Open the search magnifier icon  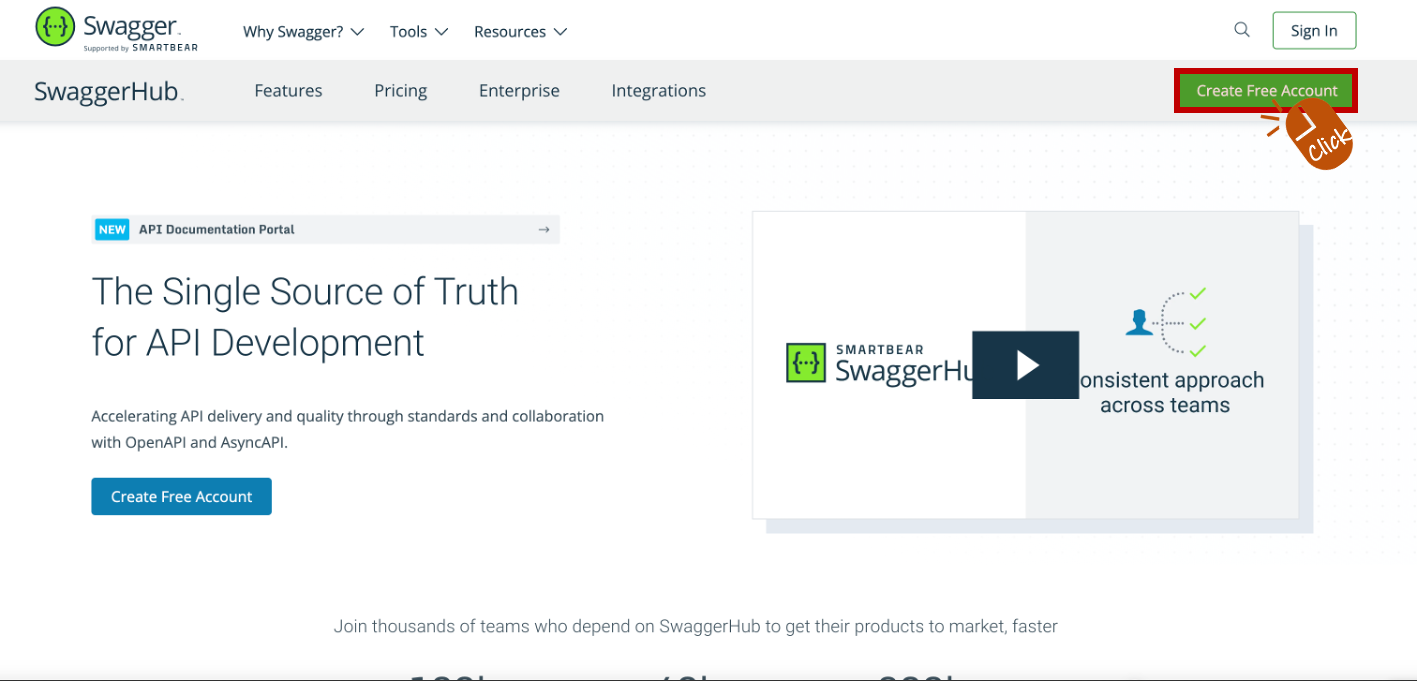click(1242, 30)
